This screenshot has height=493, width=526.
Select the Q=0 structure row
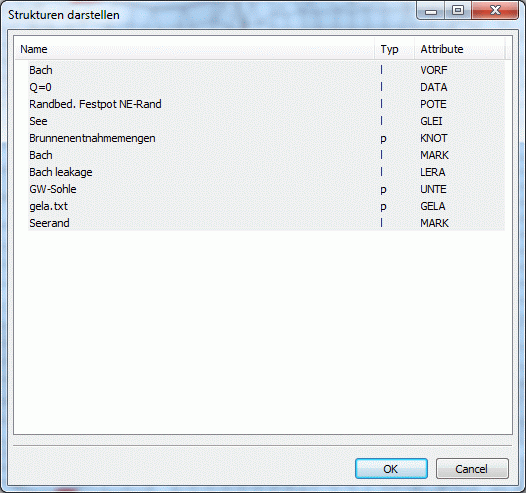tap(266, 87)
